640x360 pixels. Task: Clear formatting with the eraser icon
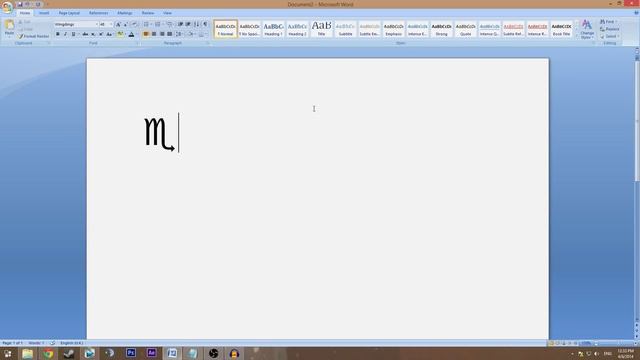pyautogui.click(x=135, y=24)
